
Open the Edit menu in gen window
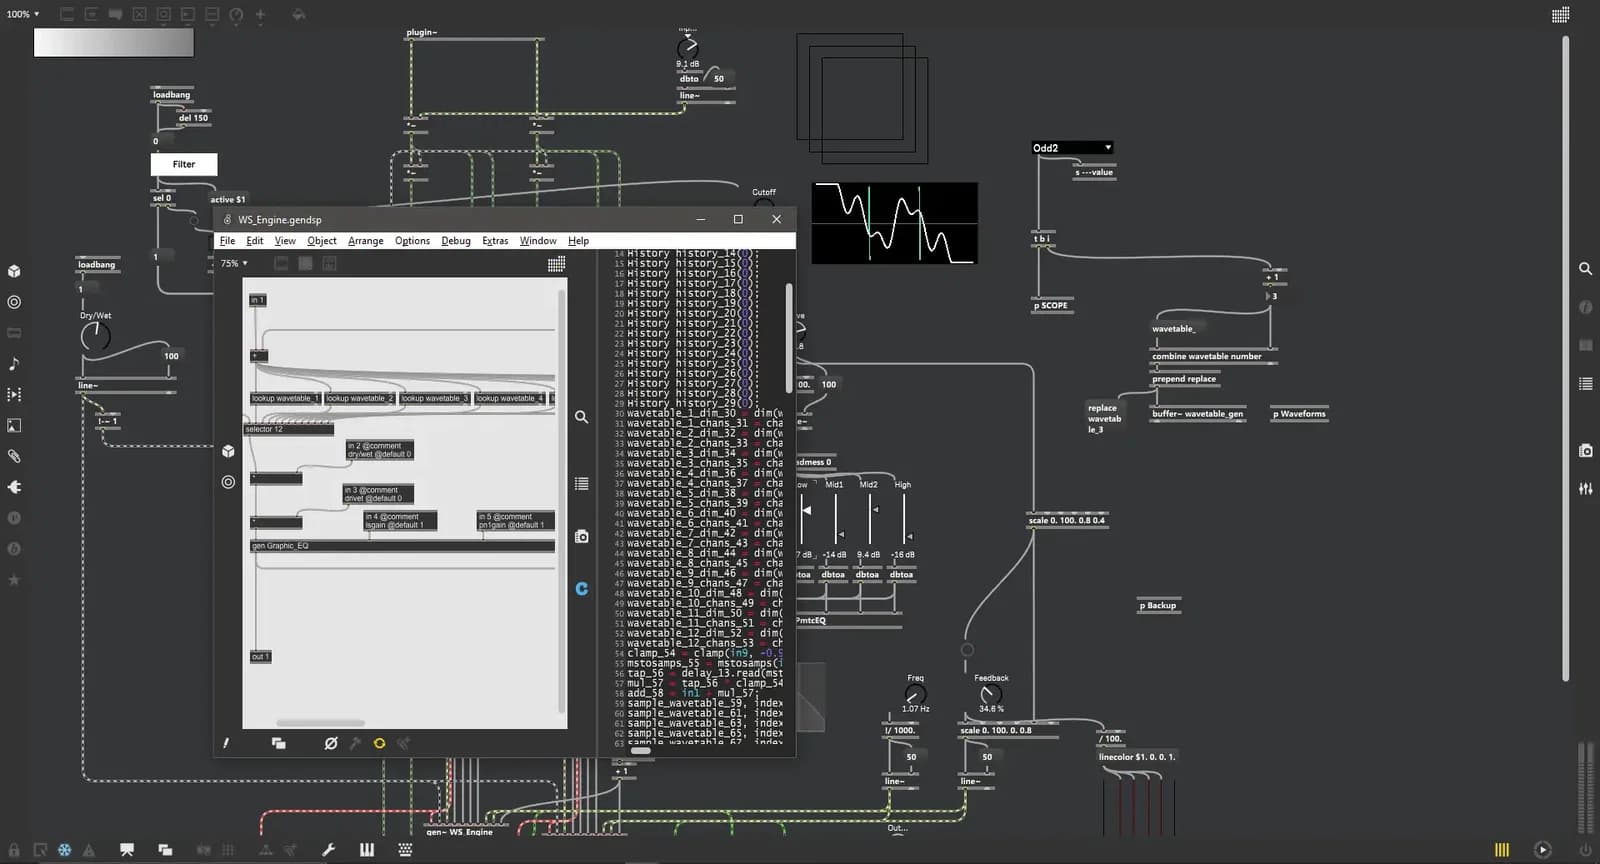(255, 241)
